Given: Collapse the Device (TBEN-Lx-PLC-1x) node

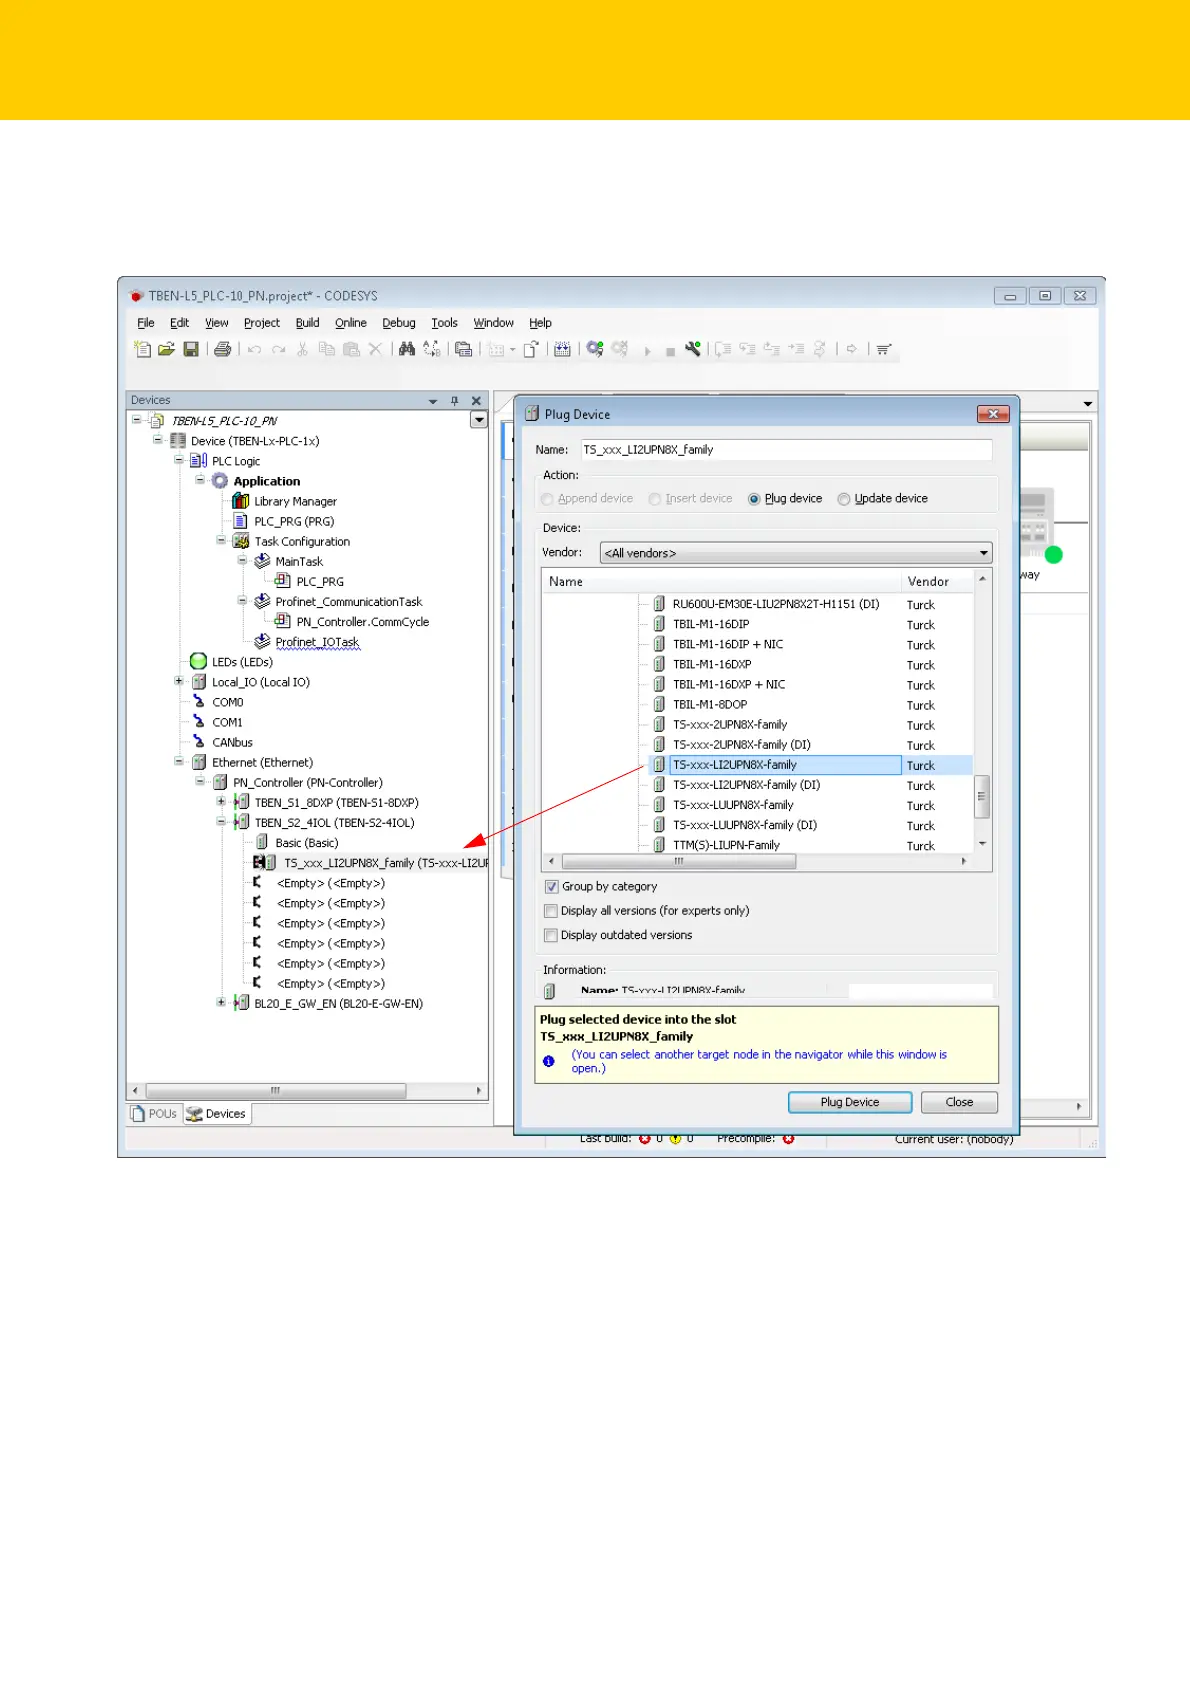Looking at the screenshot, I should 158,440.
